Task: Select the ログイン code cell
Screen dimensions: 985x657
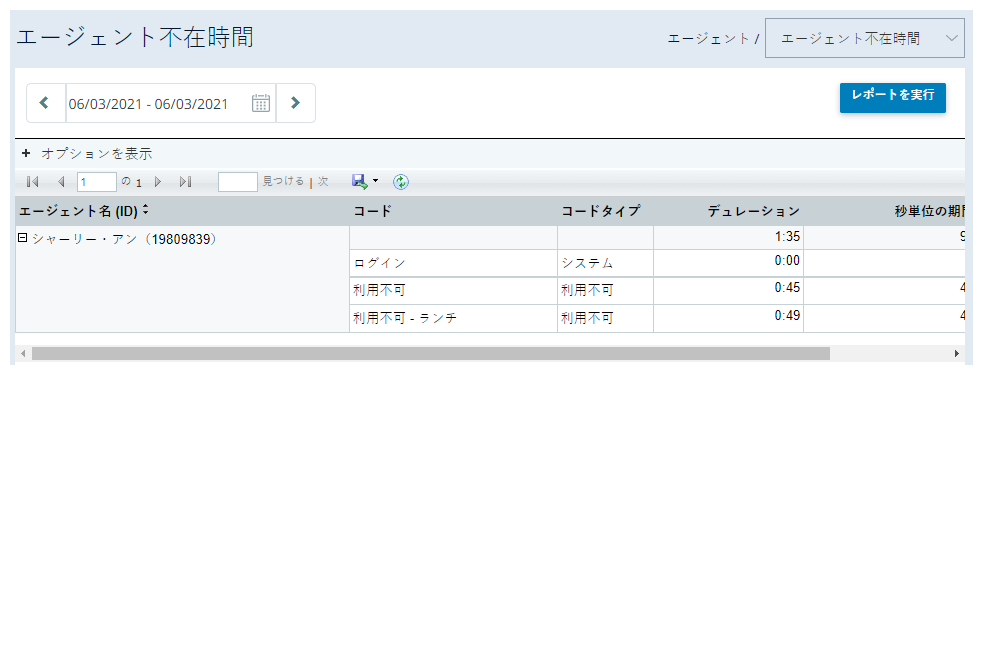Action: pos(453,263)
